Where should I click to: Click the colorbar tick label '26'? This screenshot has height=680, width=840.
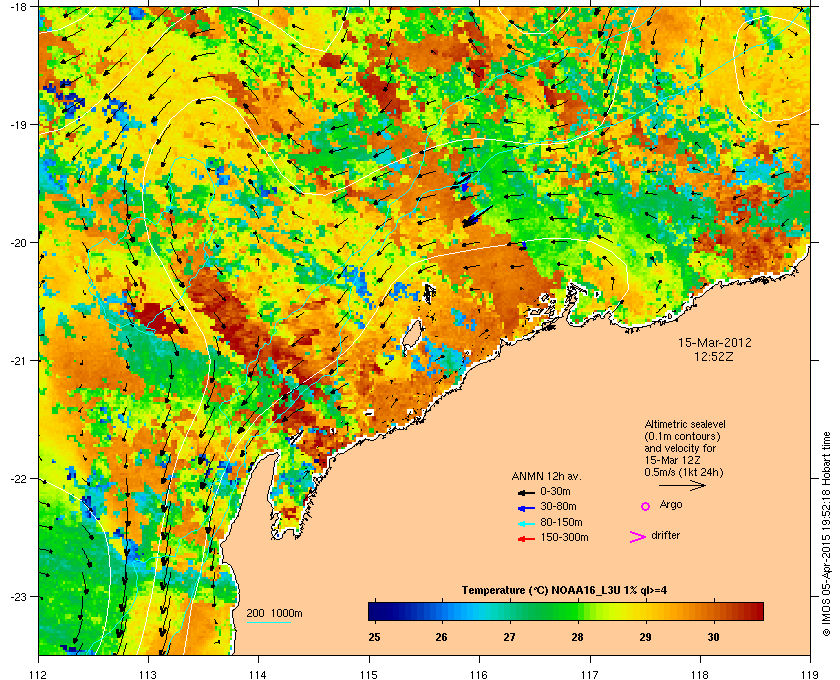click(x=441, y=637)
